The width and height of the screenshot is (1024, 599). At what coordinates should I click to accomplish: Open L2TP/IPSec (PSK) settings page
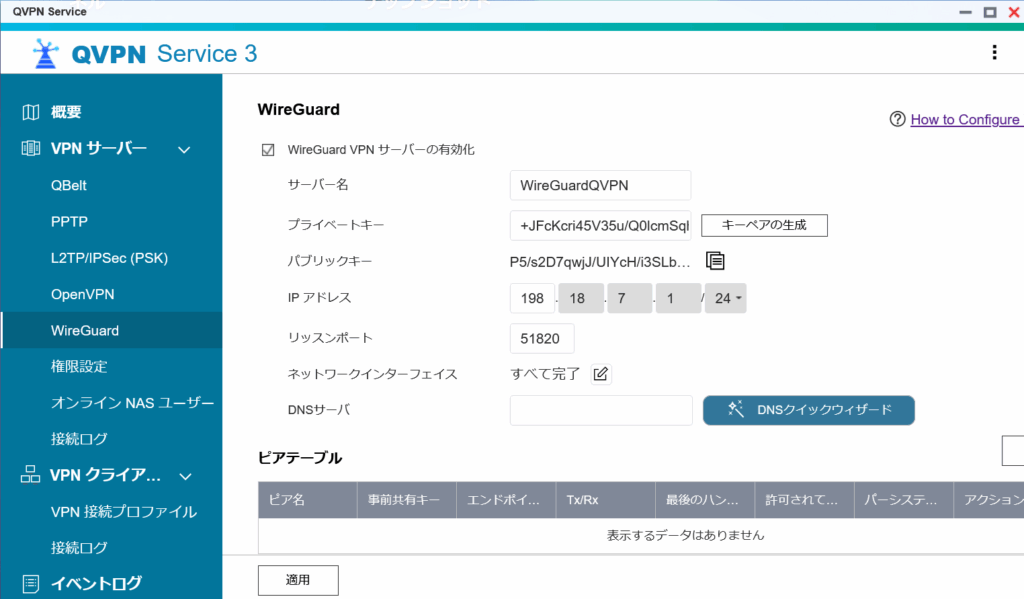(109, 258)
